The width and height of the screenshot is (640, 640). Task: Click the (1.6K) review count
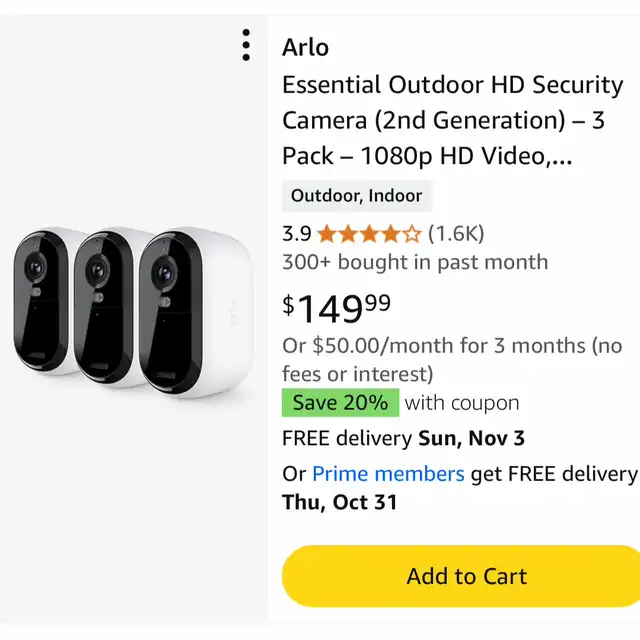[x=455, y=234]
